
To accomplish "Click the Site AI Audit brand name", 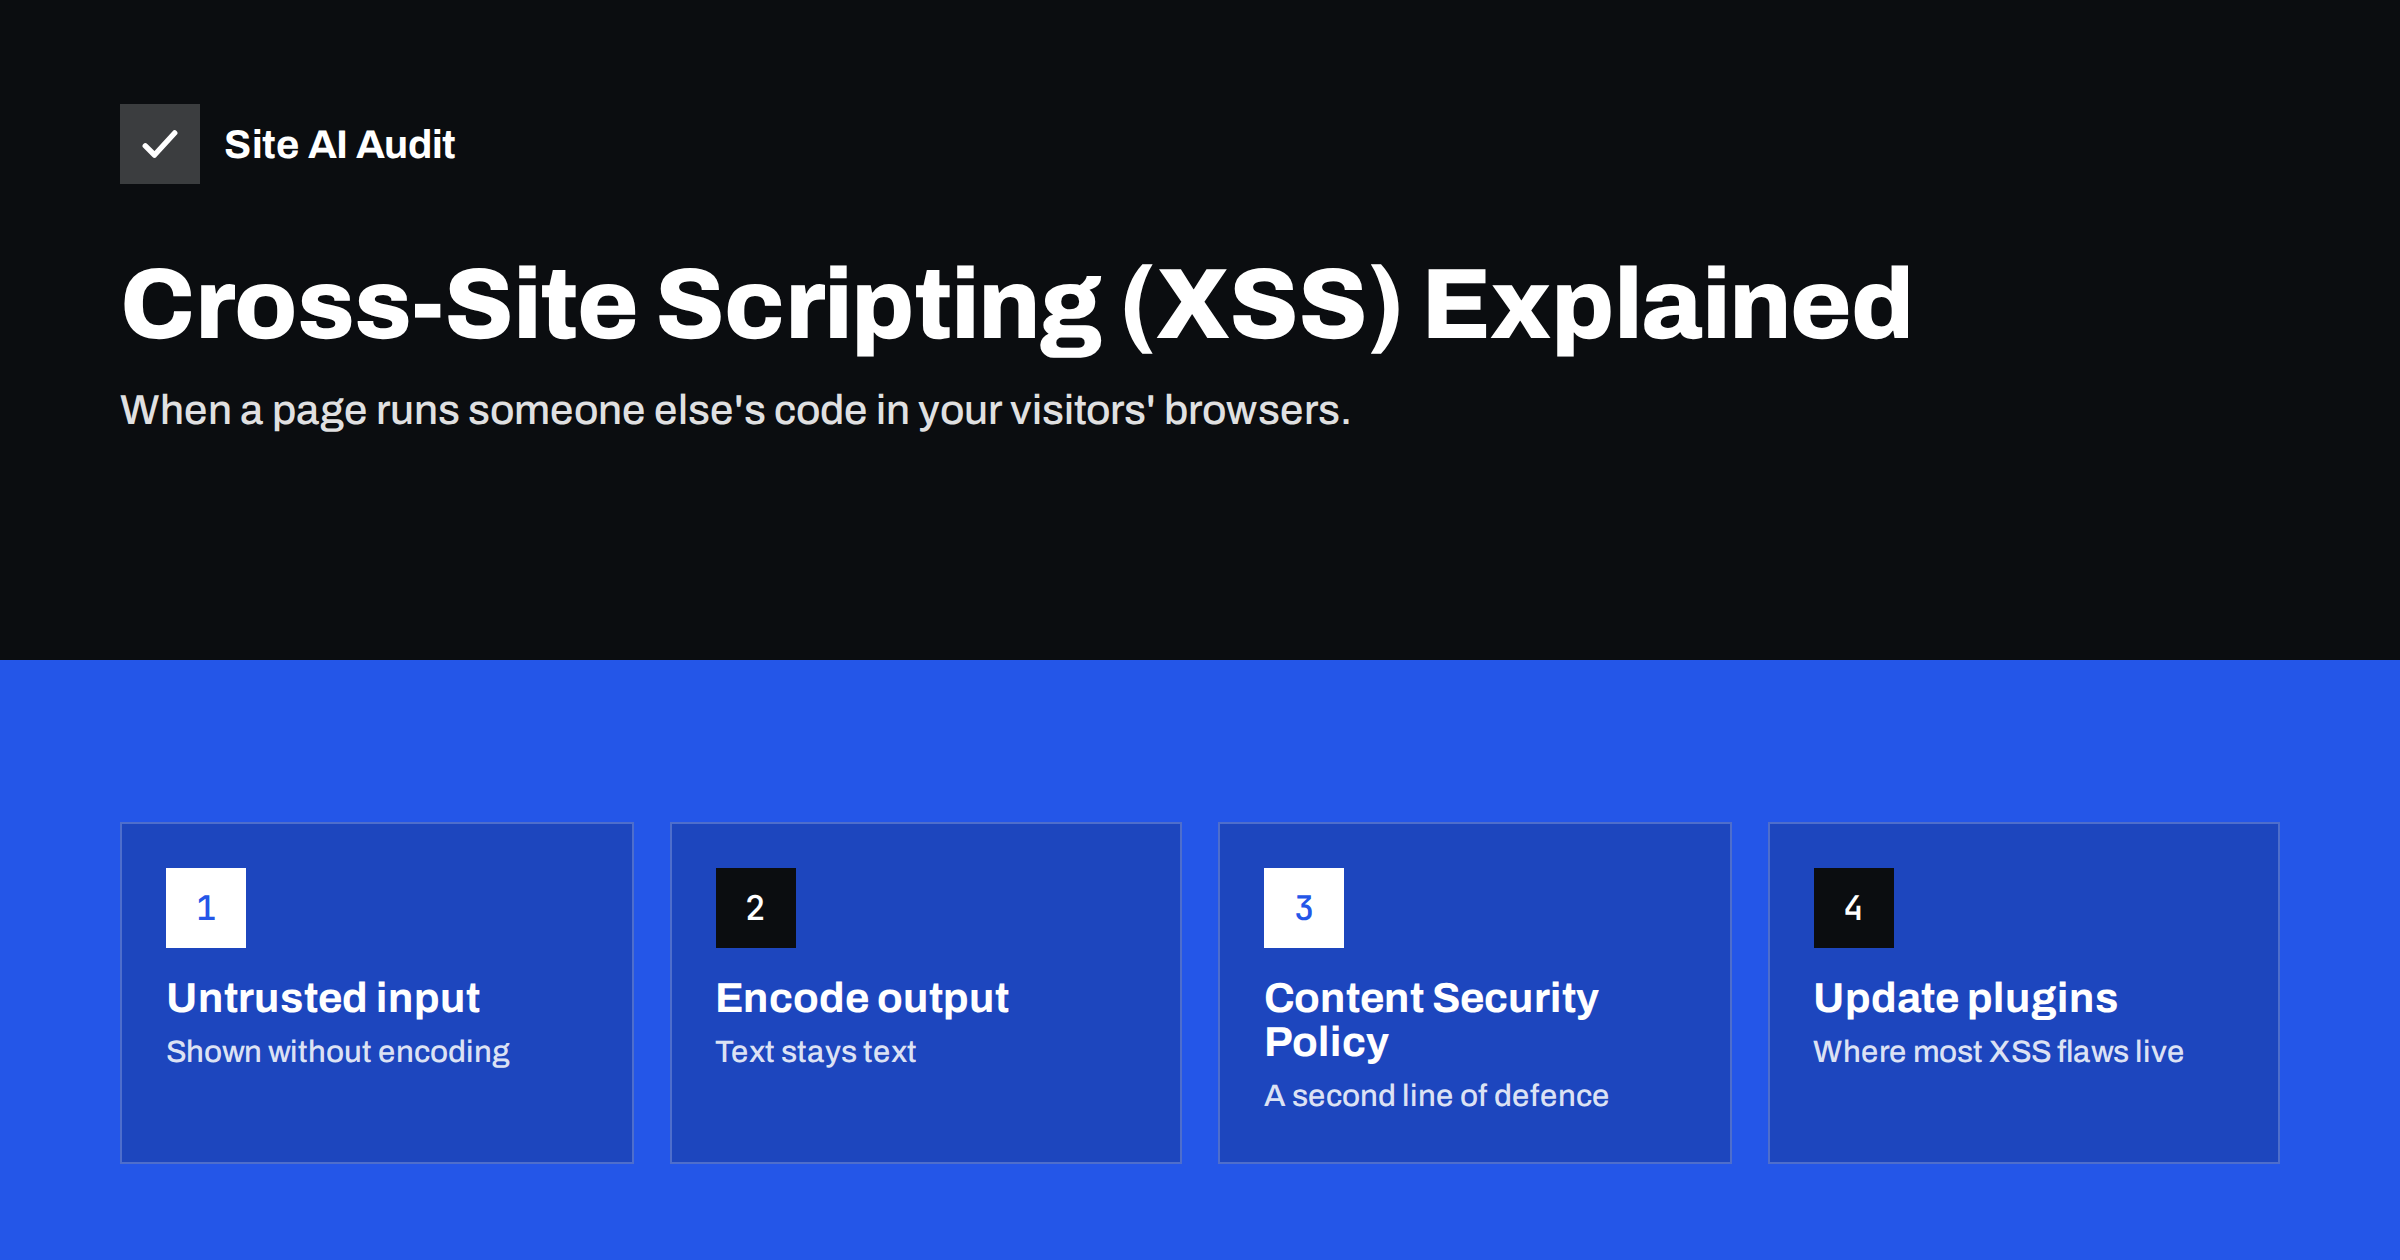I will tap(339, 145).
